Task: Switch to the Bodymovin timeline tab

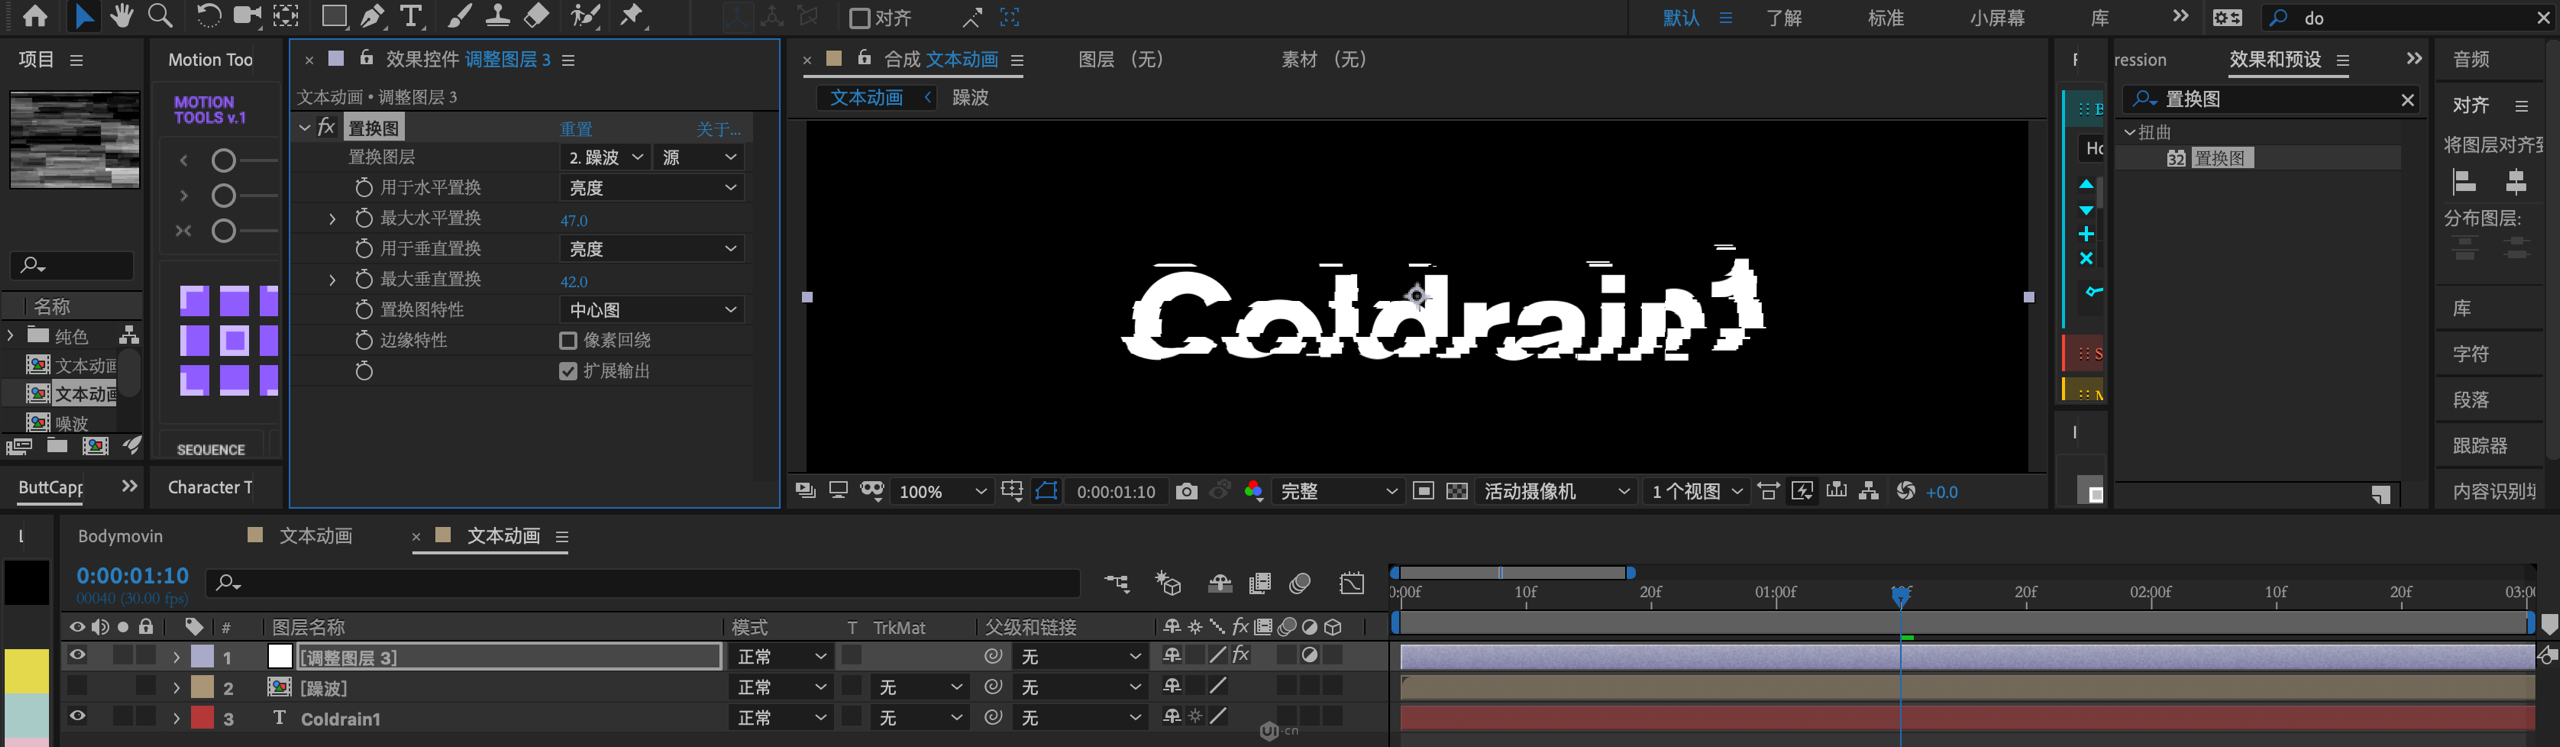Action: point(120,536)
